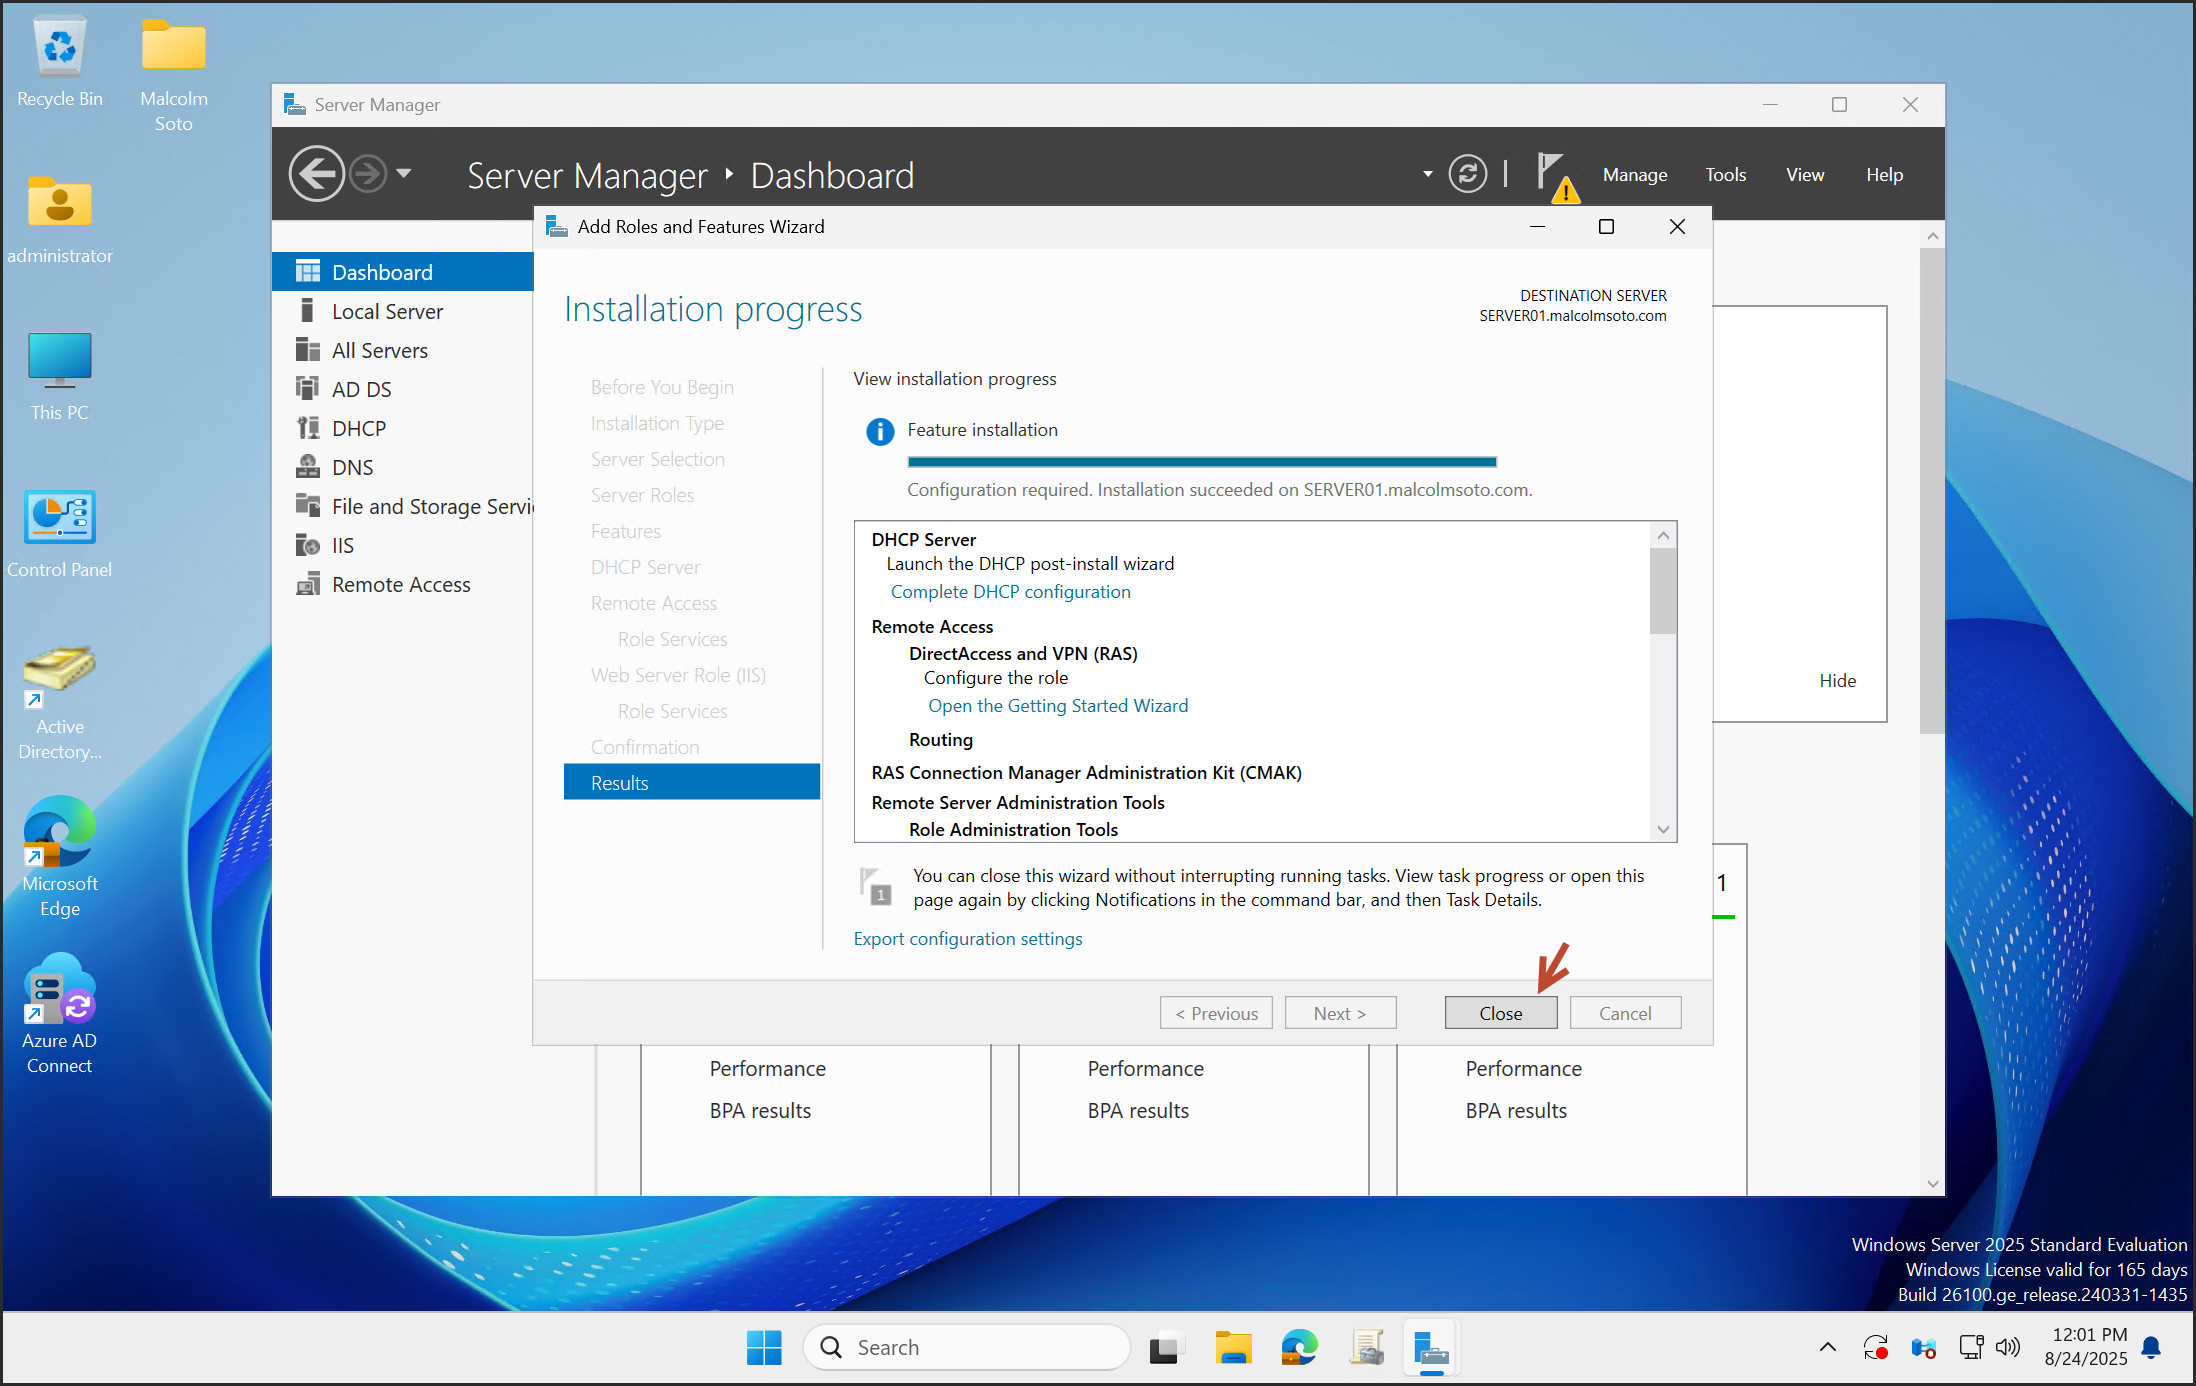Open the Tools menu
Viewport: 2196px width, 1386px height.
pyautogui.click(x=1725, y=175)
